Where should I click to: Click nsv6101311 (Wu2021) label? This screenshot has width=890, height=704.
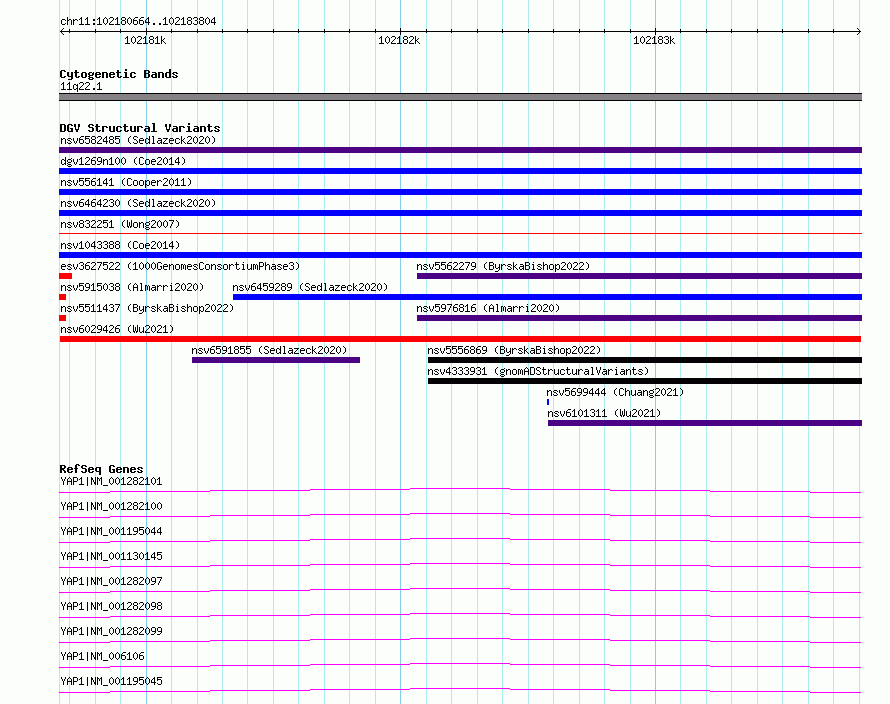(604, 413)
